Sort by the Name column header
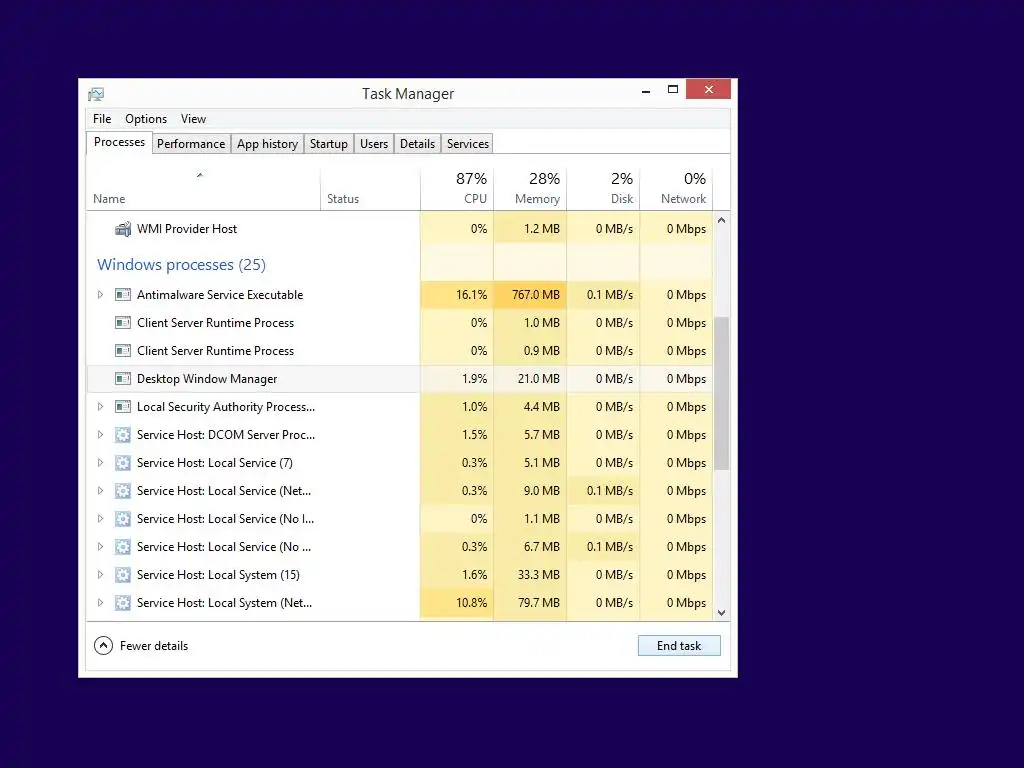Image resolution: width=1024 pixels, height=768 pixels. pos(203,189)
